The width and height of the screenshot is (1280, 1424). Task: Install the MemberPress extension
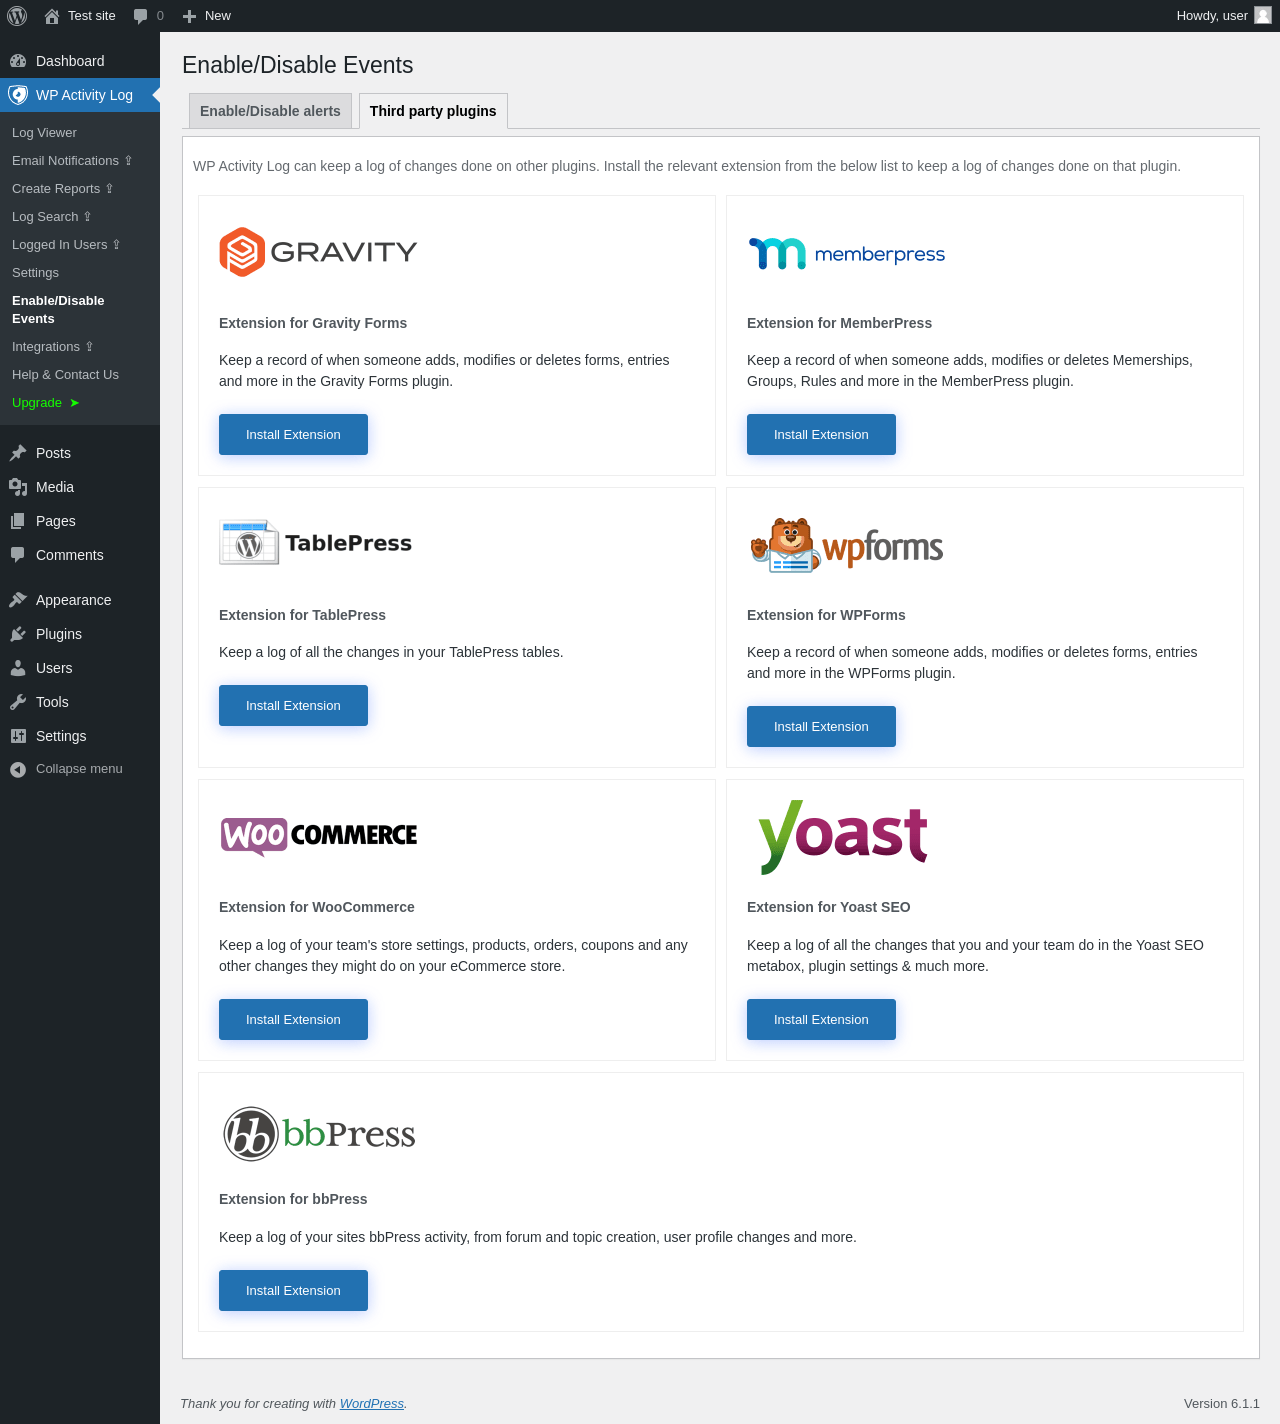[821, 435]
